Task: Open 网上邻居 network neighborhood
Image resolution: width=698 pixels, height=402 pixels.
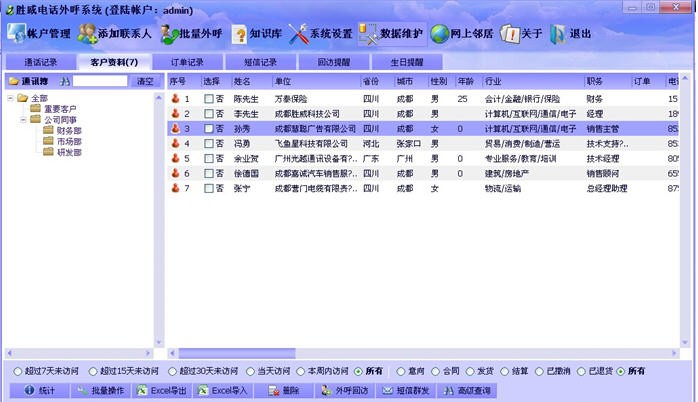Action: point(462,34)
